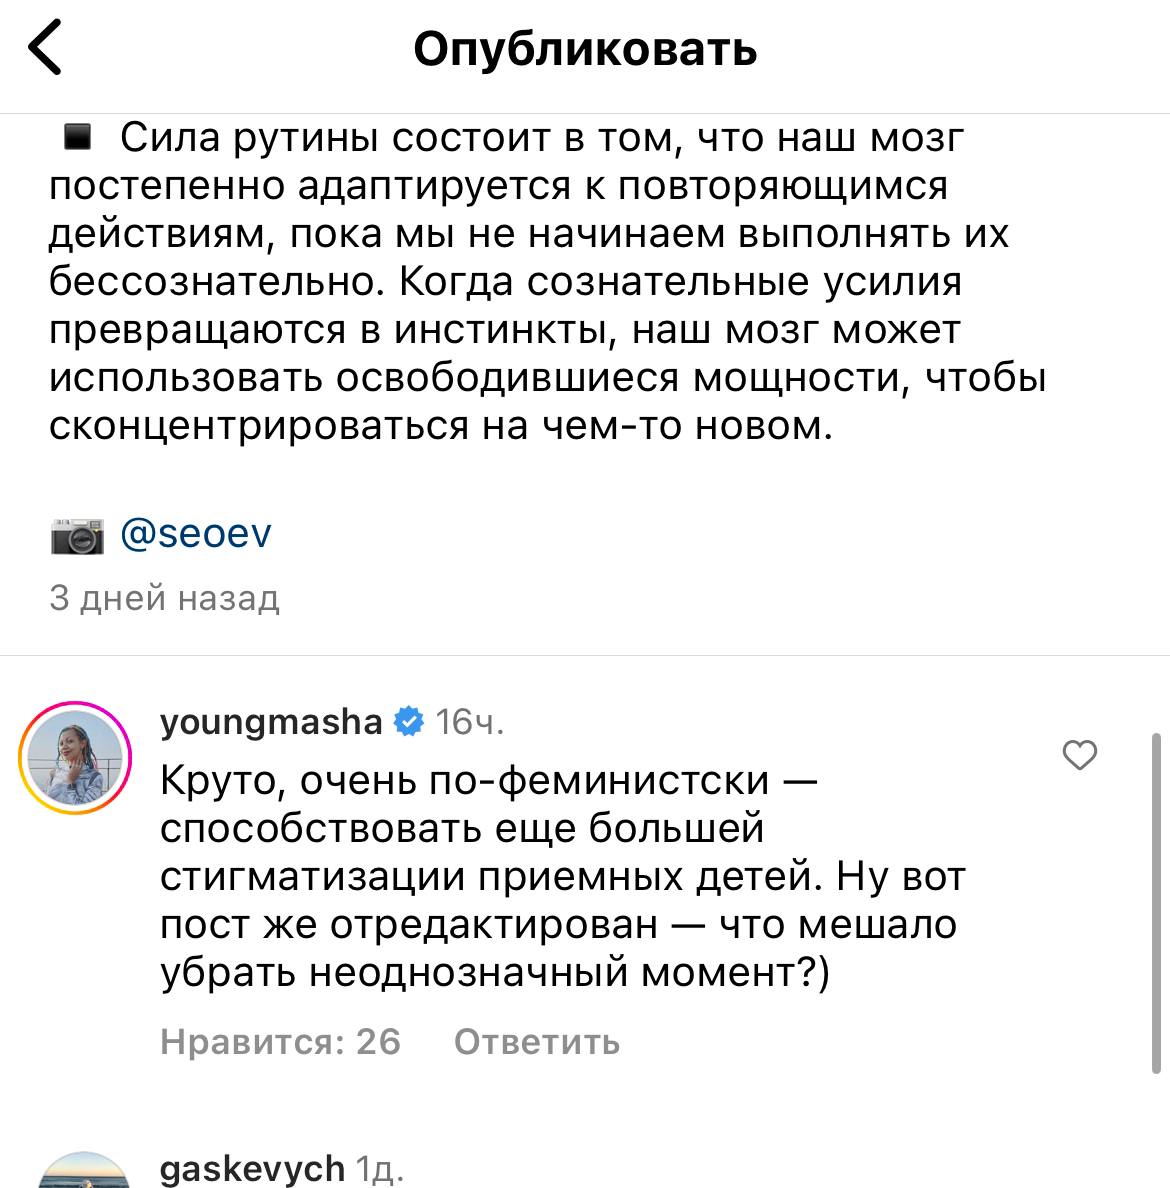Image resolution: width=1170 pixels, height=1188 pixels.
Task: Go back using the top-left arrow
Action: coord(45,50)
